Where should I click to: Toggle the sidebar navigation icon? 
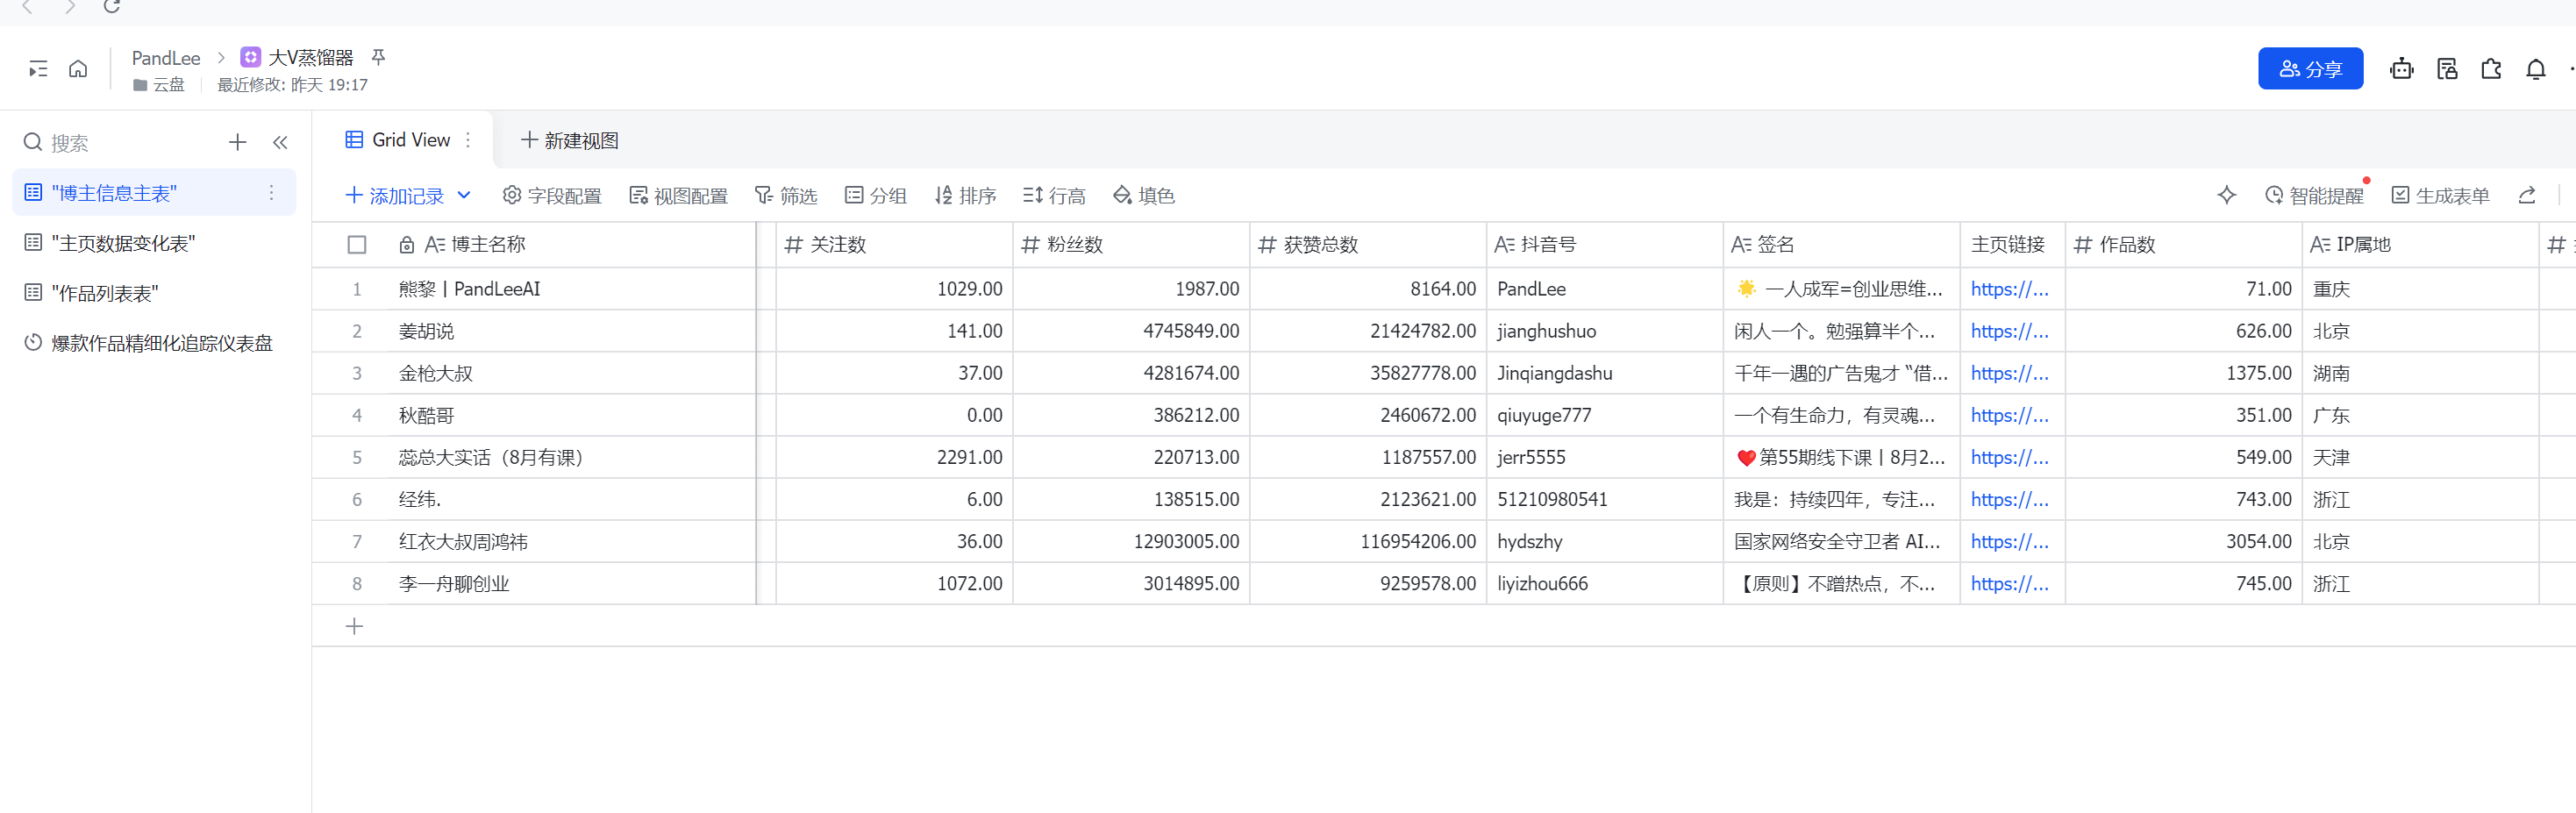(x=38, y=69)
